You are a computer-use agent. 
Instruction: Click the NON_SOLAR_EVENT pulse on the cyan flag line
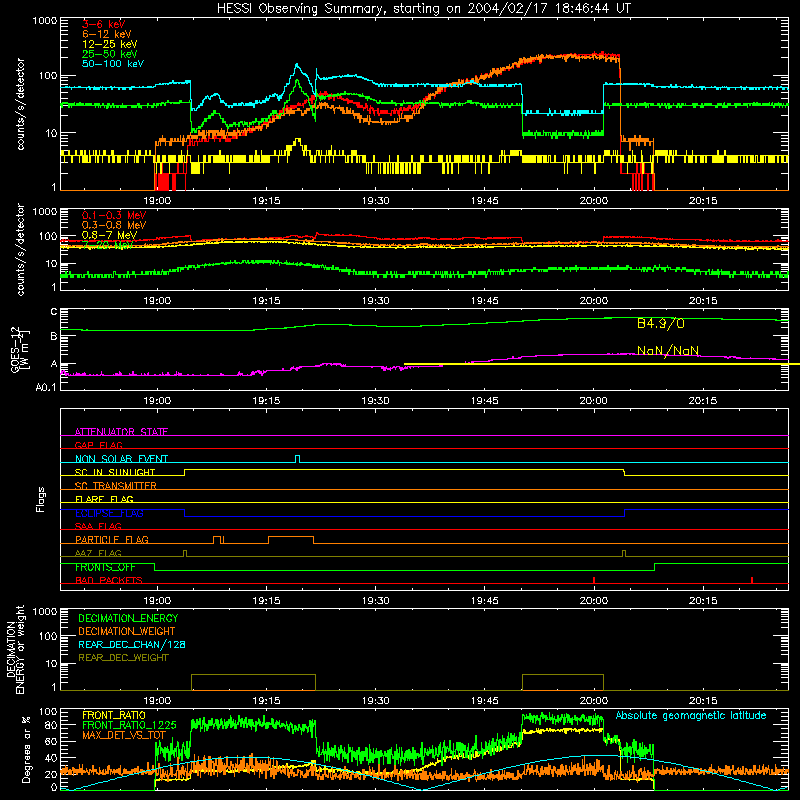pyautogui.click(x=297, y=459)
